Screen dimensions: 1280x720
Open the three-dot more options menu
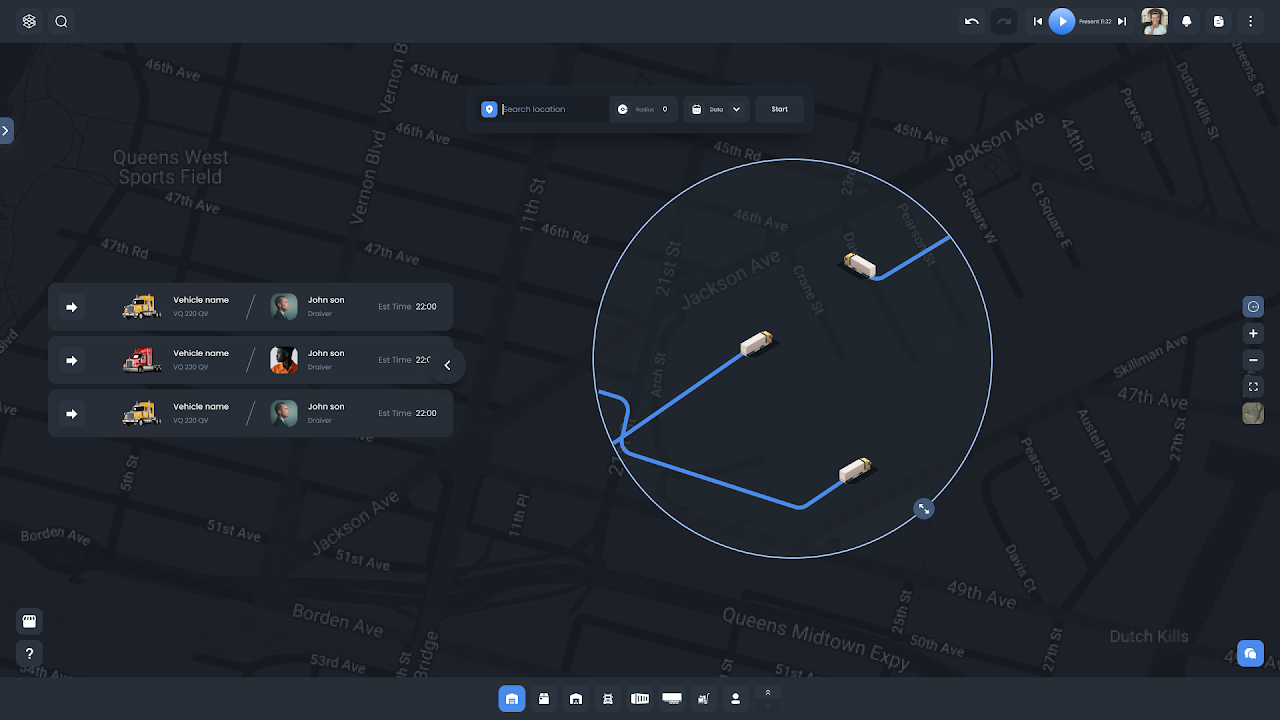(1250, 21)
